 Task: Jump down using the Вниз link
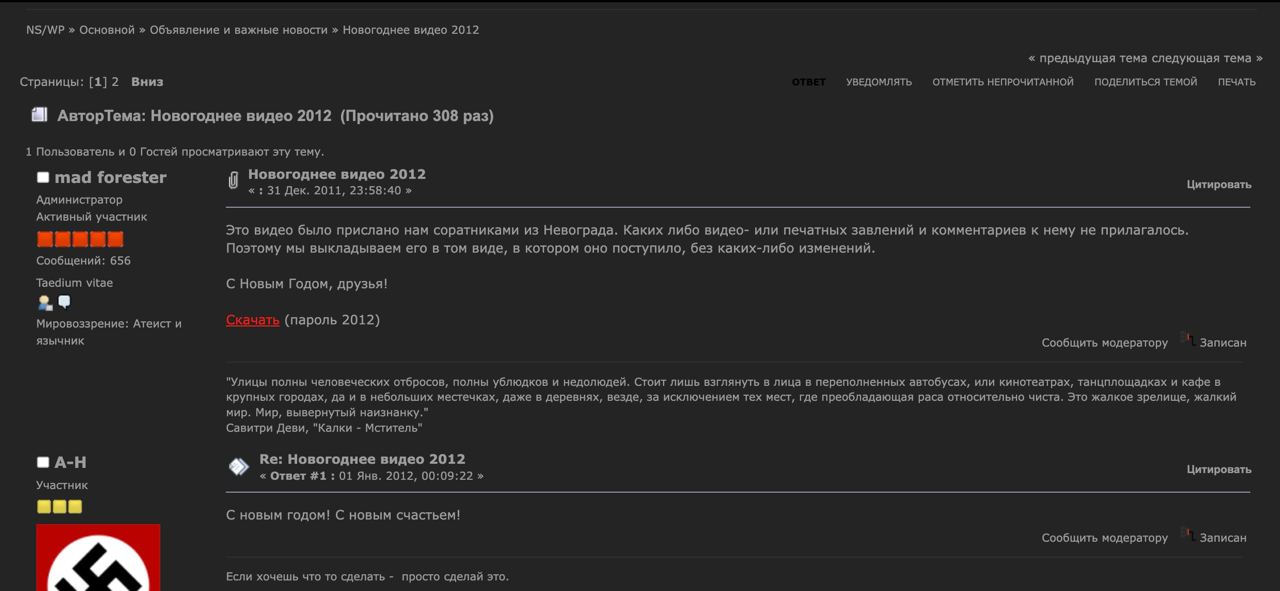pos(147,82)
